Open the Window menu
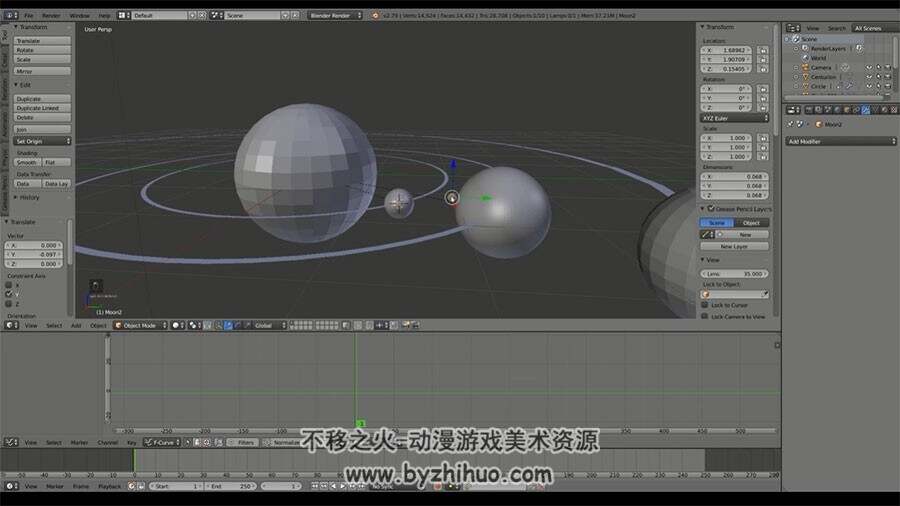Screen dimensions: 900x506 [79, 15]
